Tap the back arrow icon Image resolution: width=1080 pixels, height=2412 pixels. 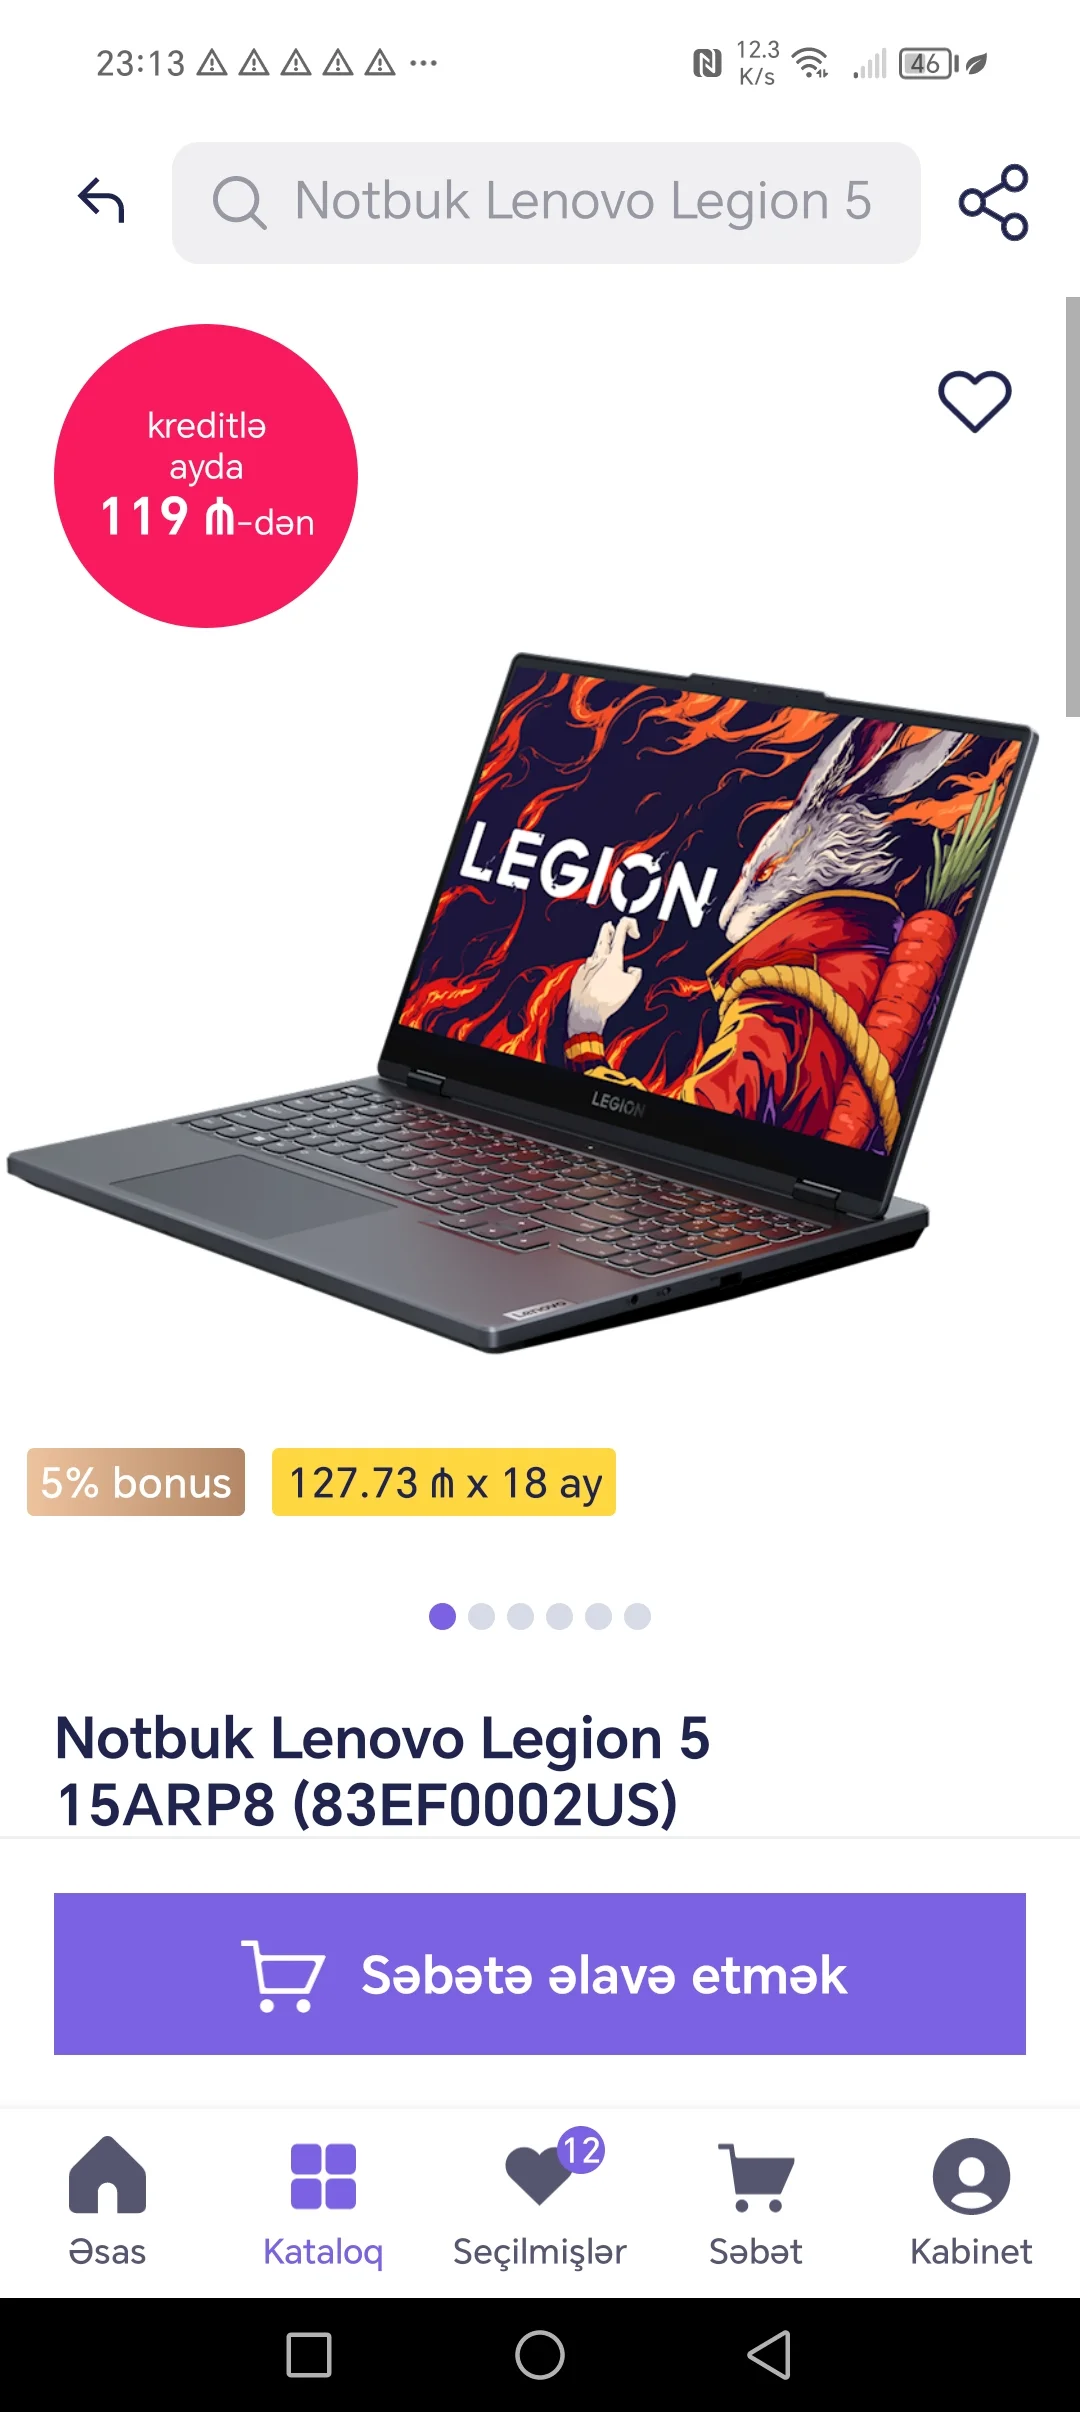pos(101,201)
